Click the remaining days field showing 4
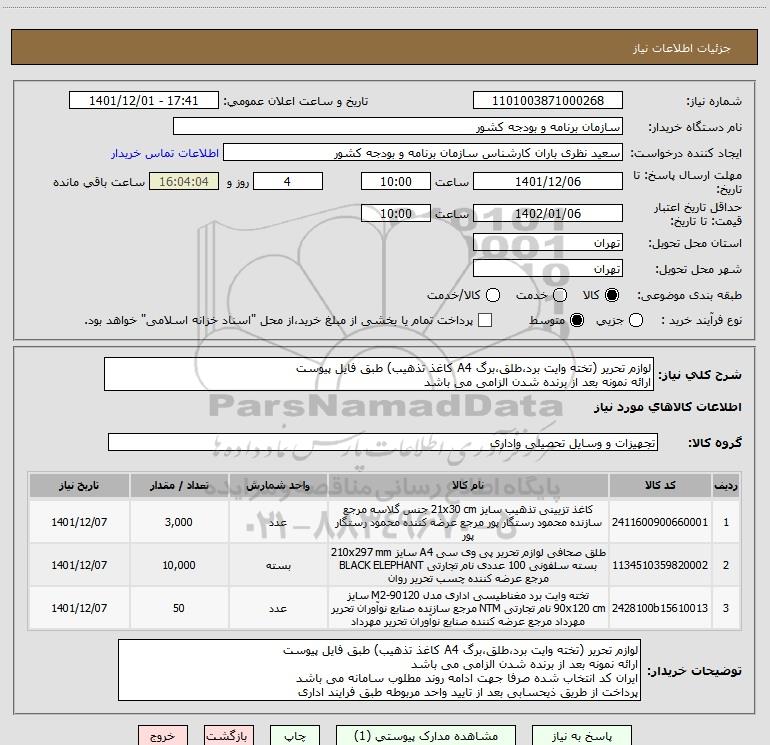770x745 pixels. 287,181
